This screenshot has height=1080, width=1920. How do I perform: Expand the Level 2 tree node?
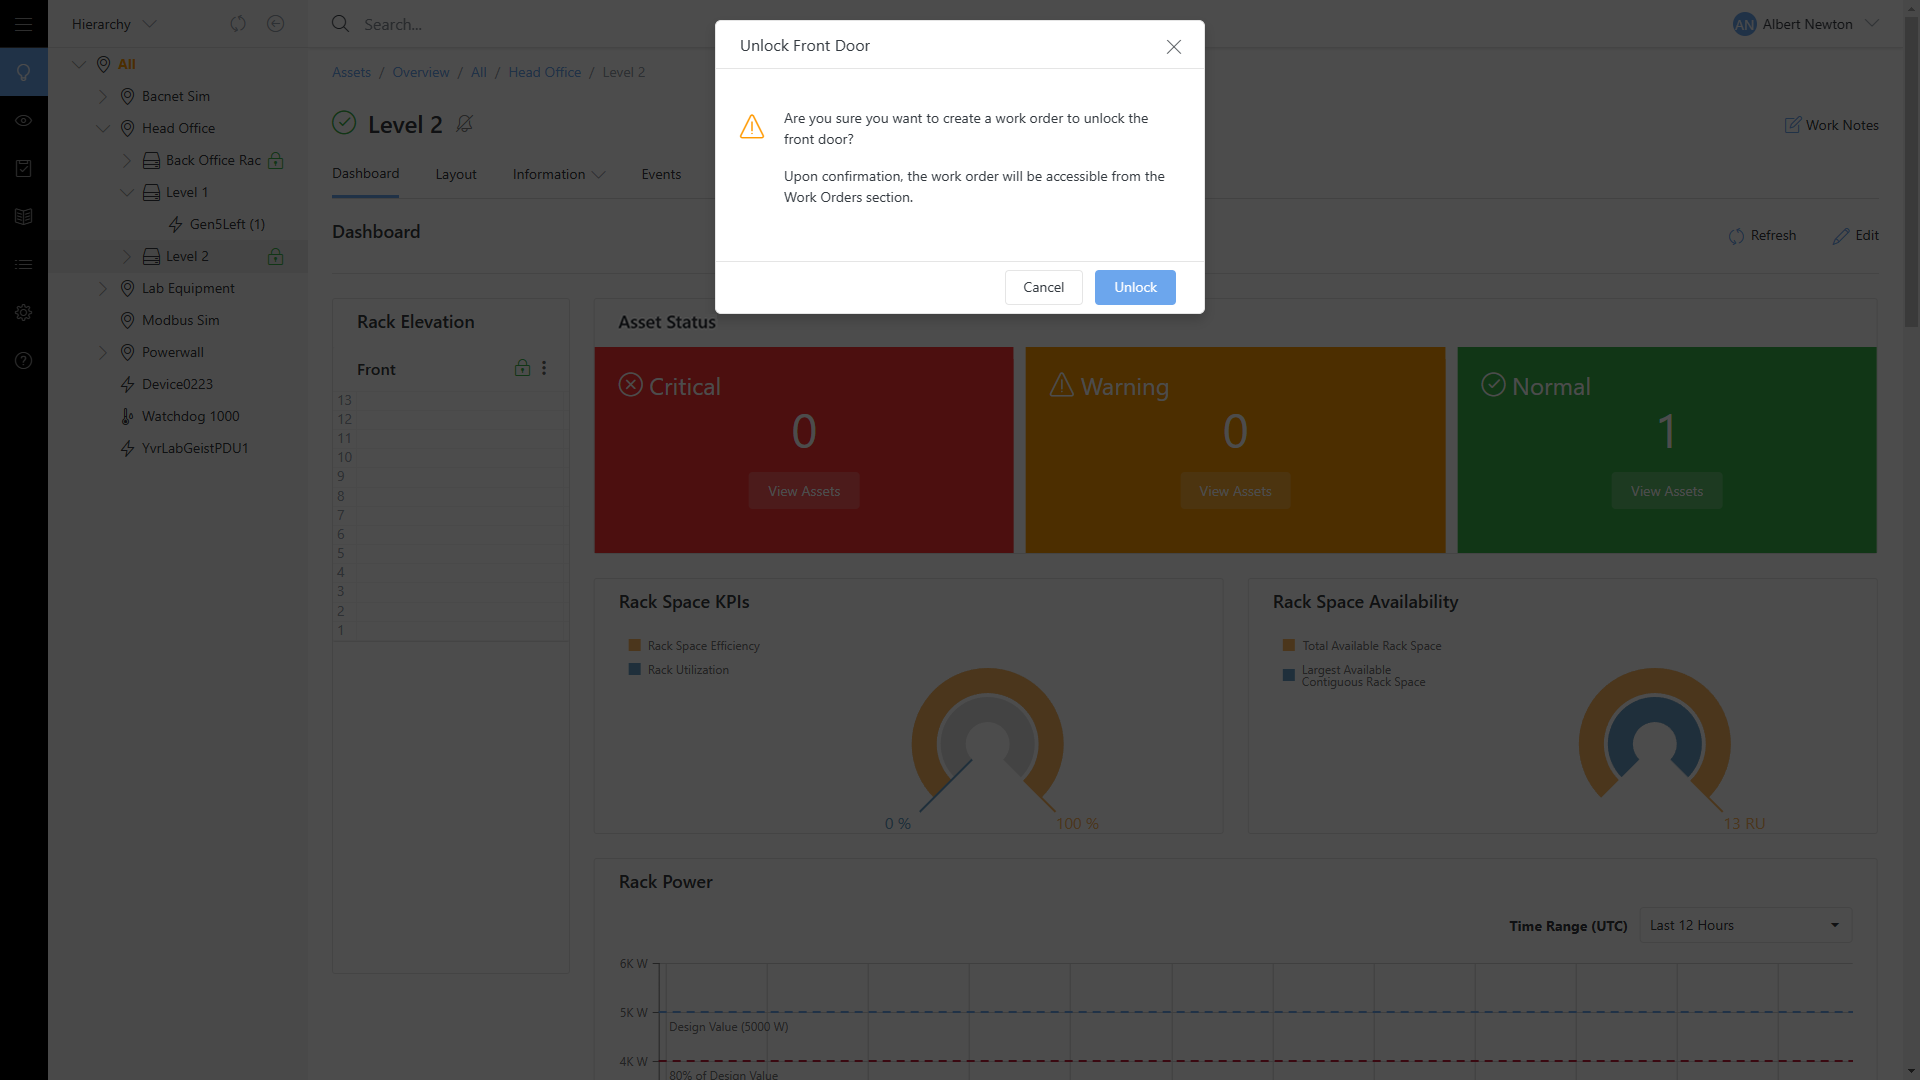click(127, 256)
